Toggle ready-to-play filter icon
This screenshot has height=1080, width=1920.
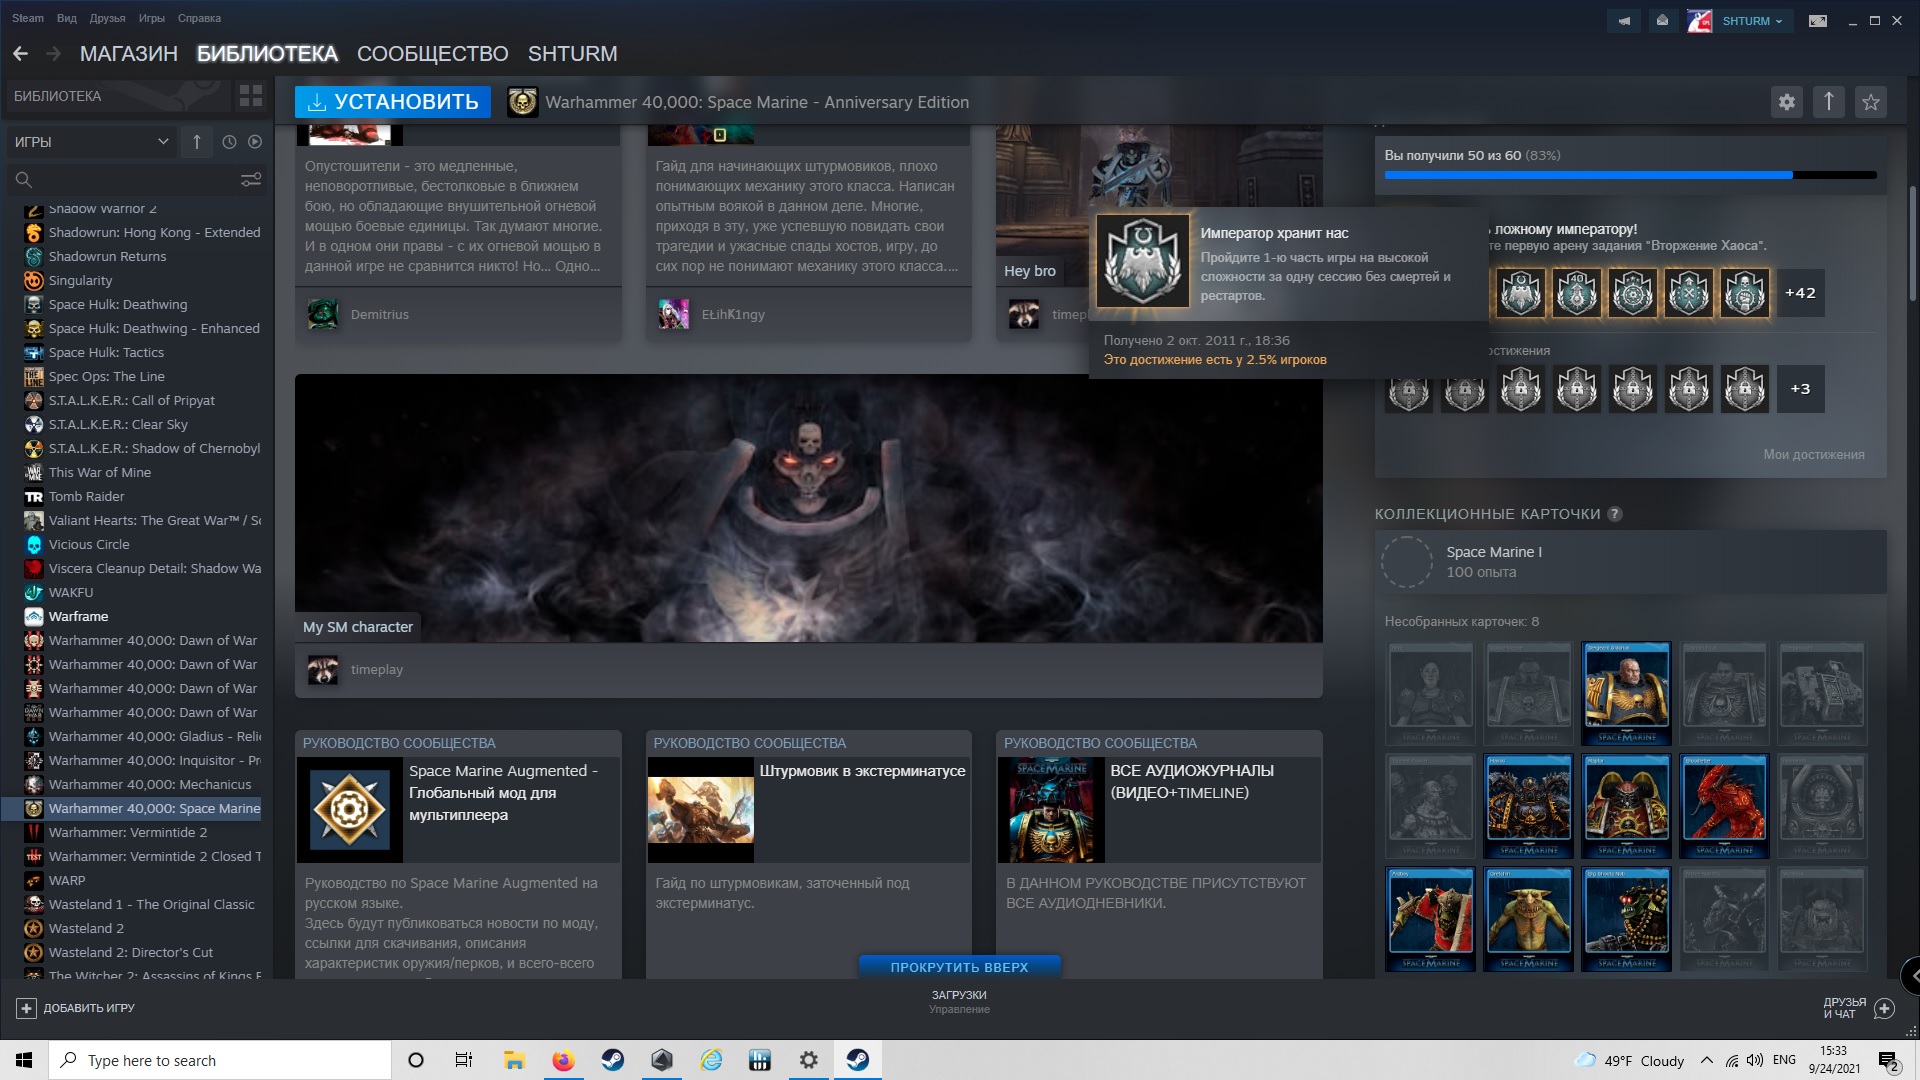coord(255,142)
